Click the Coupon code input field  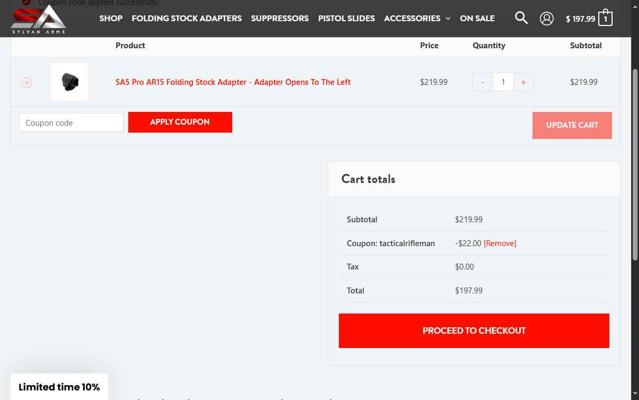click(71, 123)
